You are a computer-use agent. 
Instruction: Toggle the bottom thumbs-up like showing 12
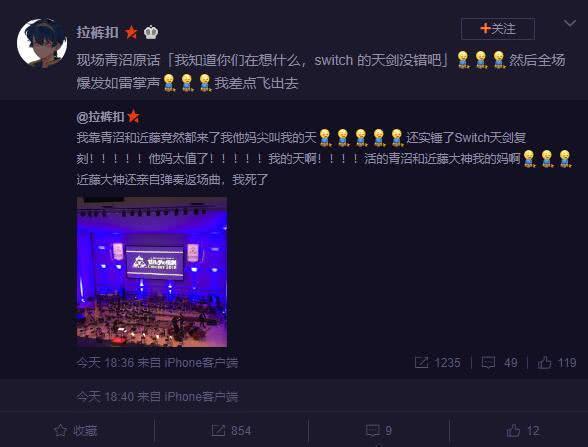coord(523,430)
